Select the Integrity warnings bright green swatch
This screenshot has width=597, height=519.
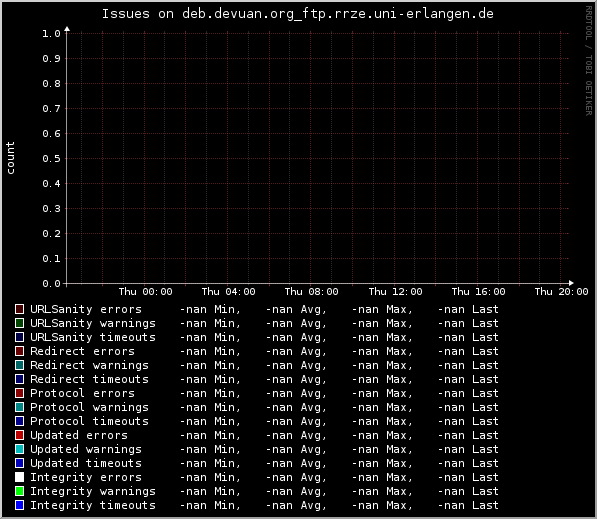[19, 491]
